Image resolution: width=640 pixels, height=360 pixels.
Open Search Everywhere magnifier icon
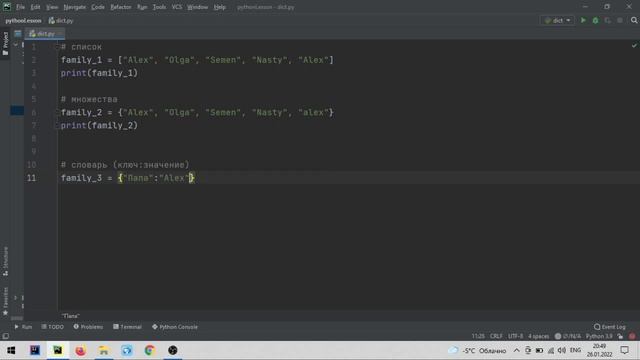634,20
